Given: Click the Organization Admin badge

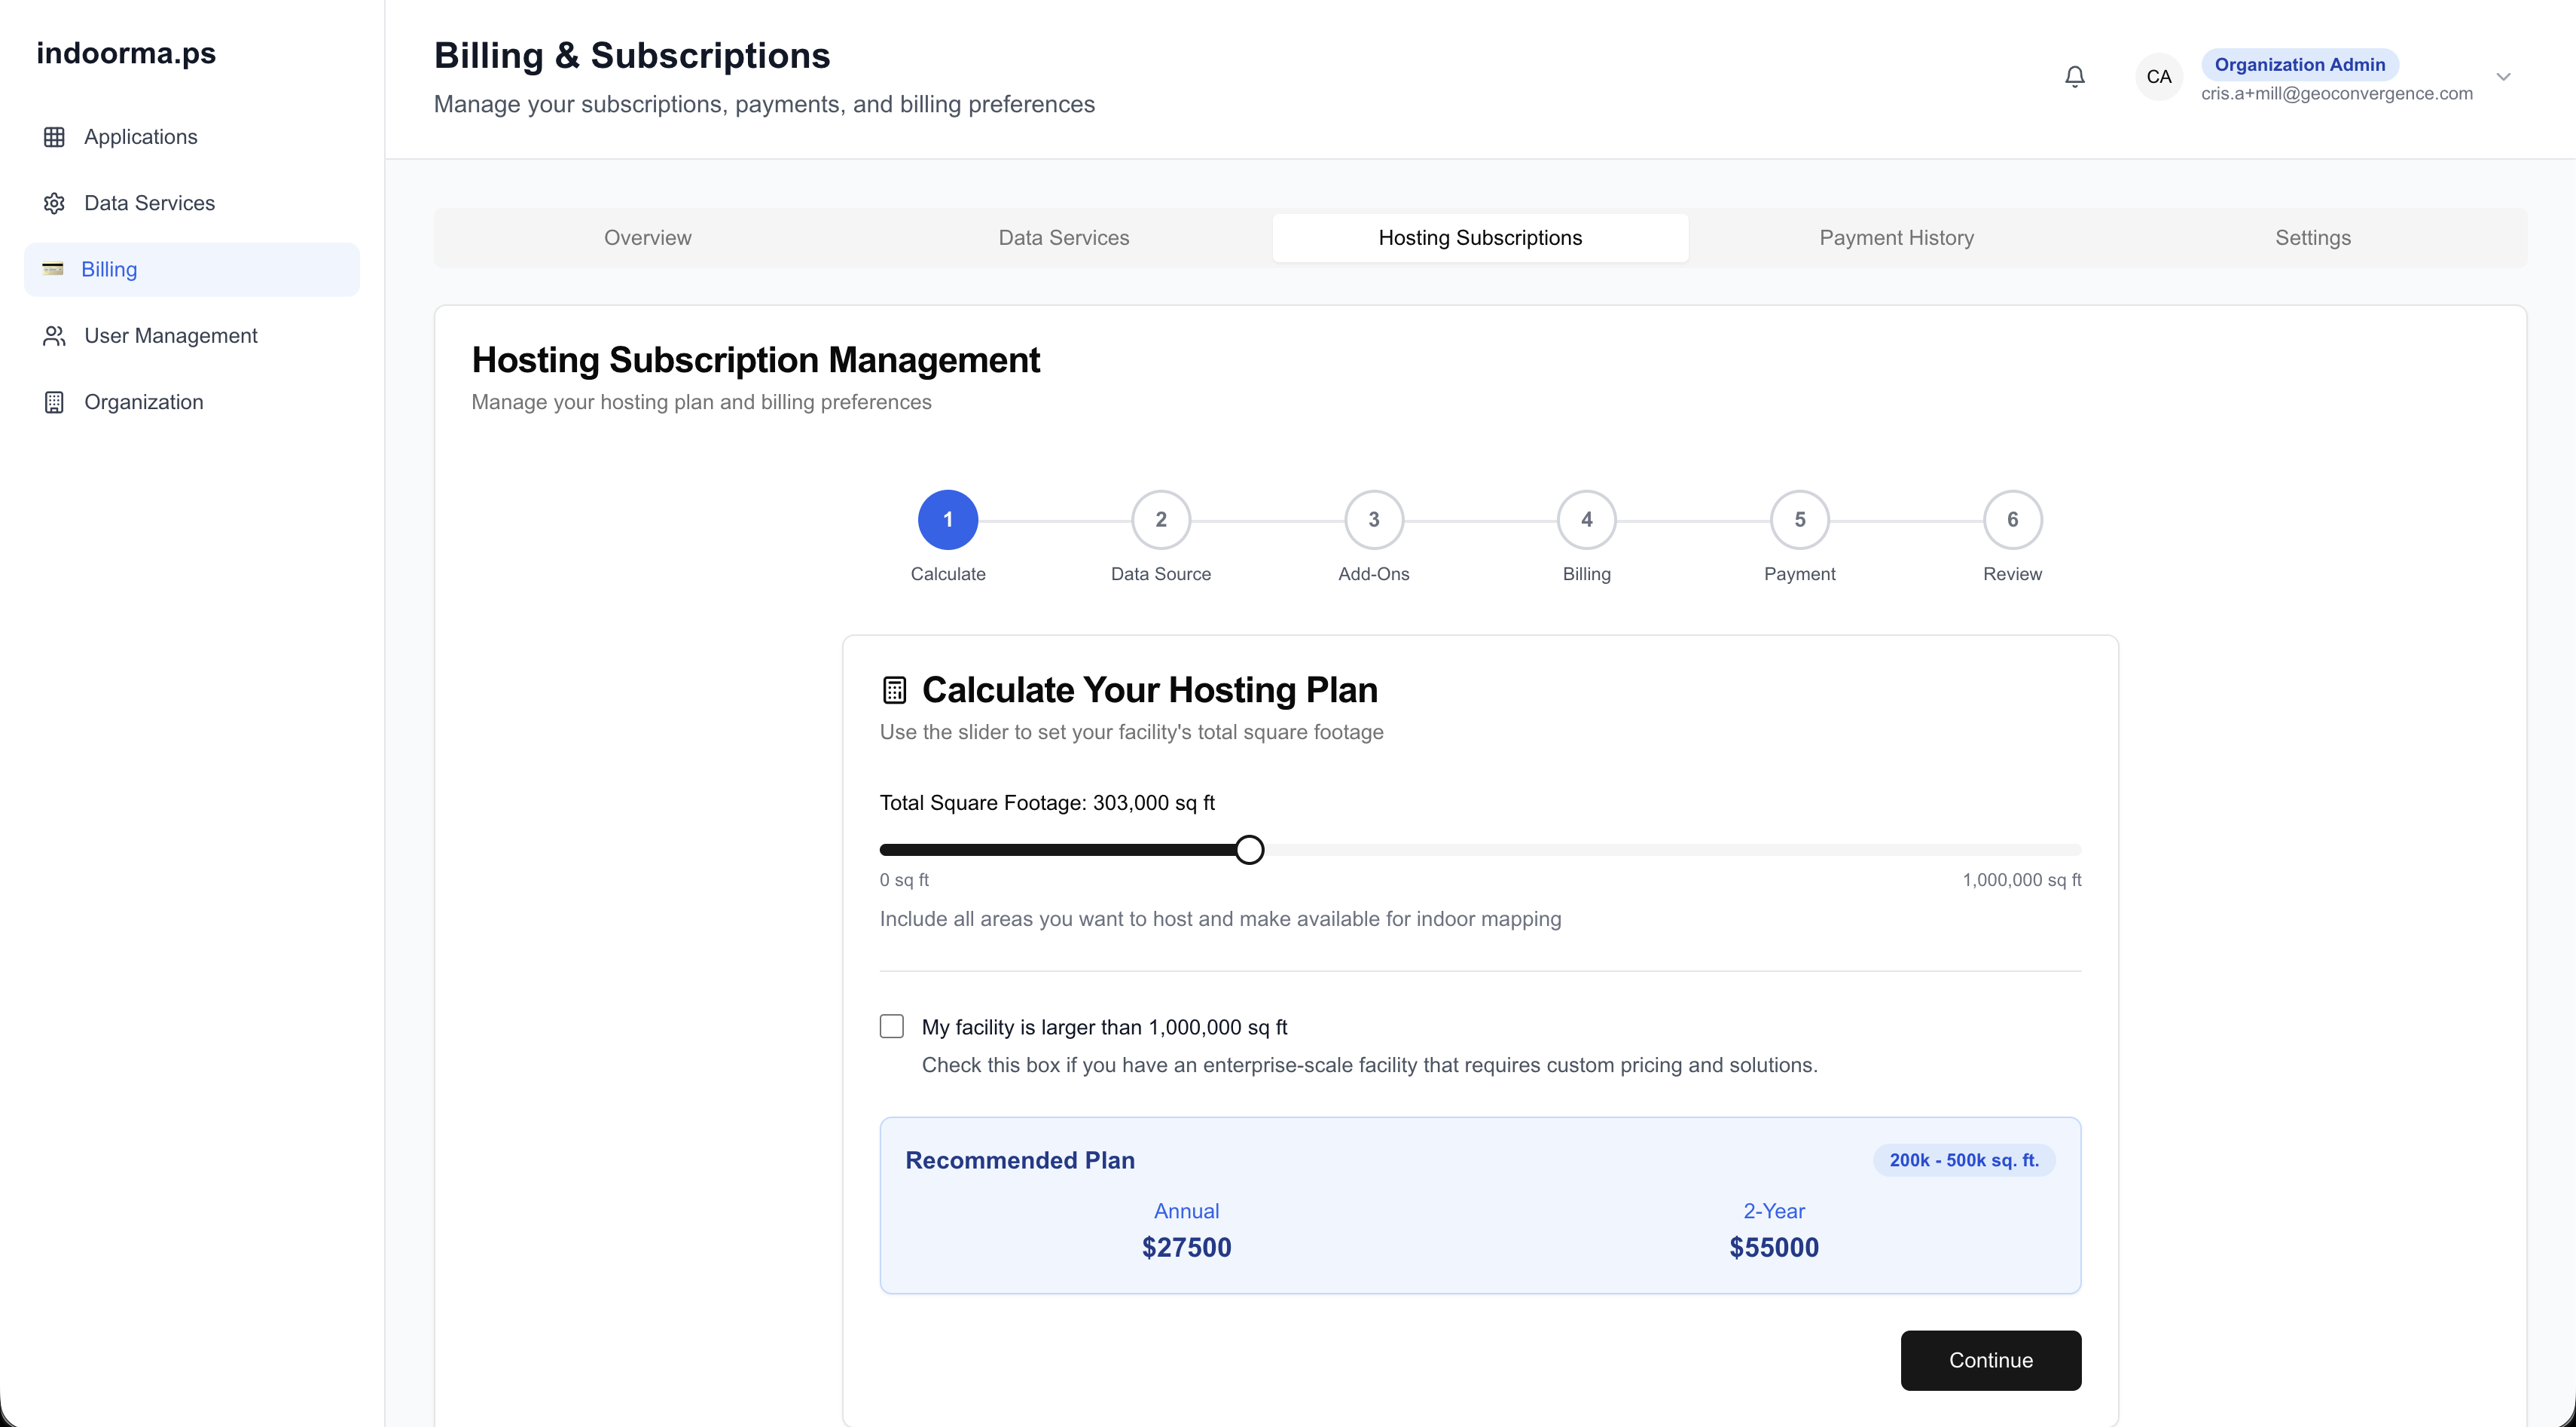Looking at the screenshot, I should point(2299,65).
